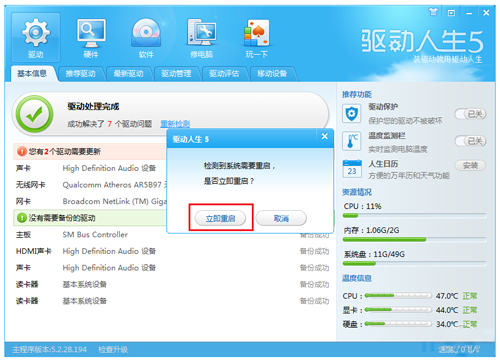Image resolution: width=500 pixels, height=362 pixels.
Task: Click the 温度监测栏 thermometer icon
Action: (352, 141)
